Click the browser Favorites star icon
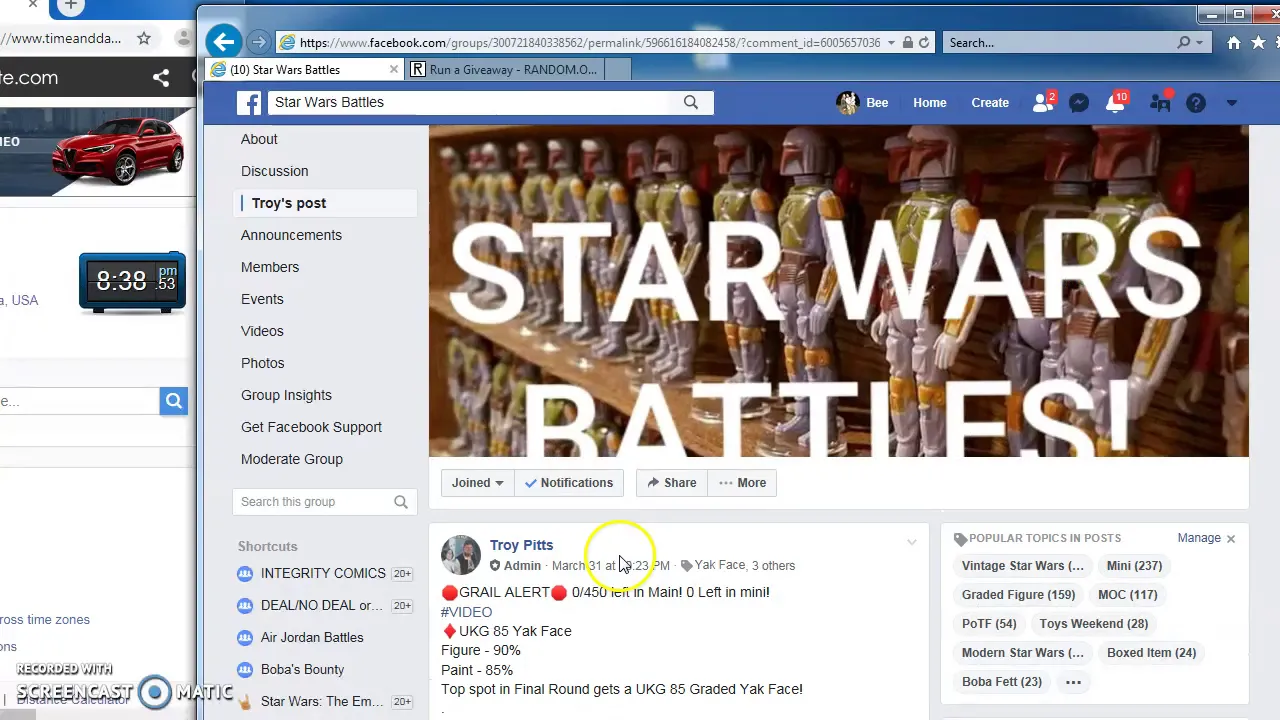The width and height of the screenshot is (1280, 720). click(x=1259, y=42)
